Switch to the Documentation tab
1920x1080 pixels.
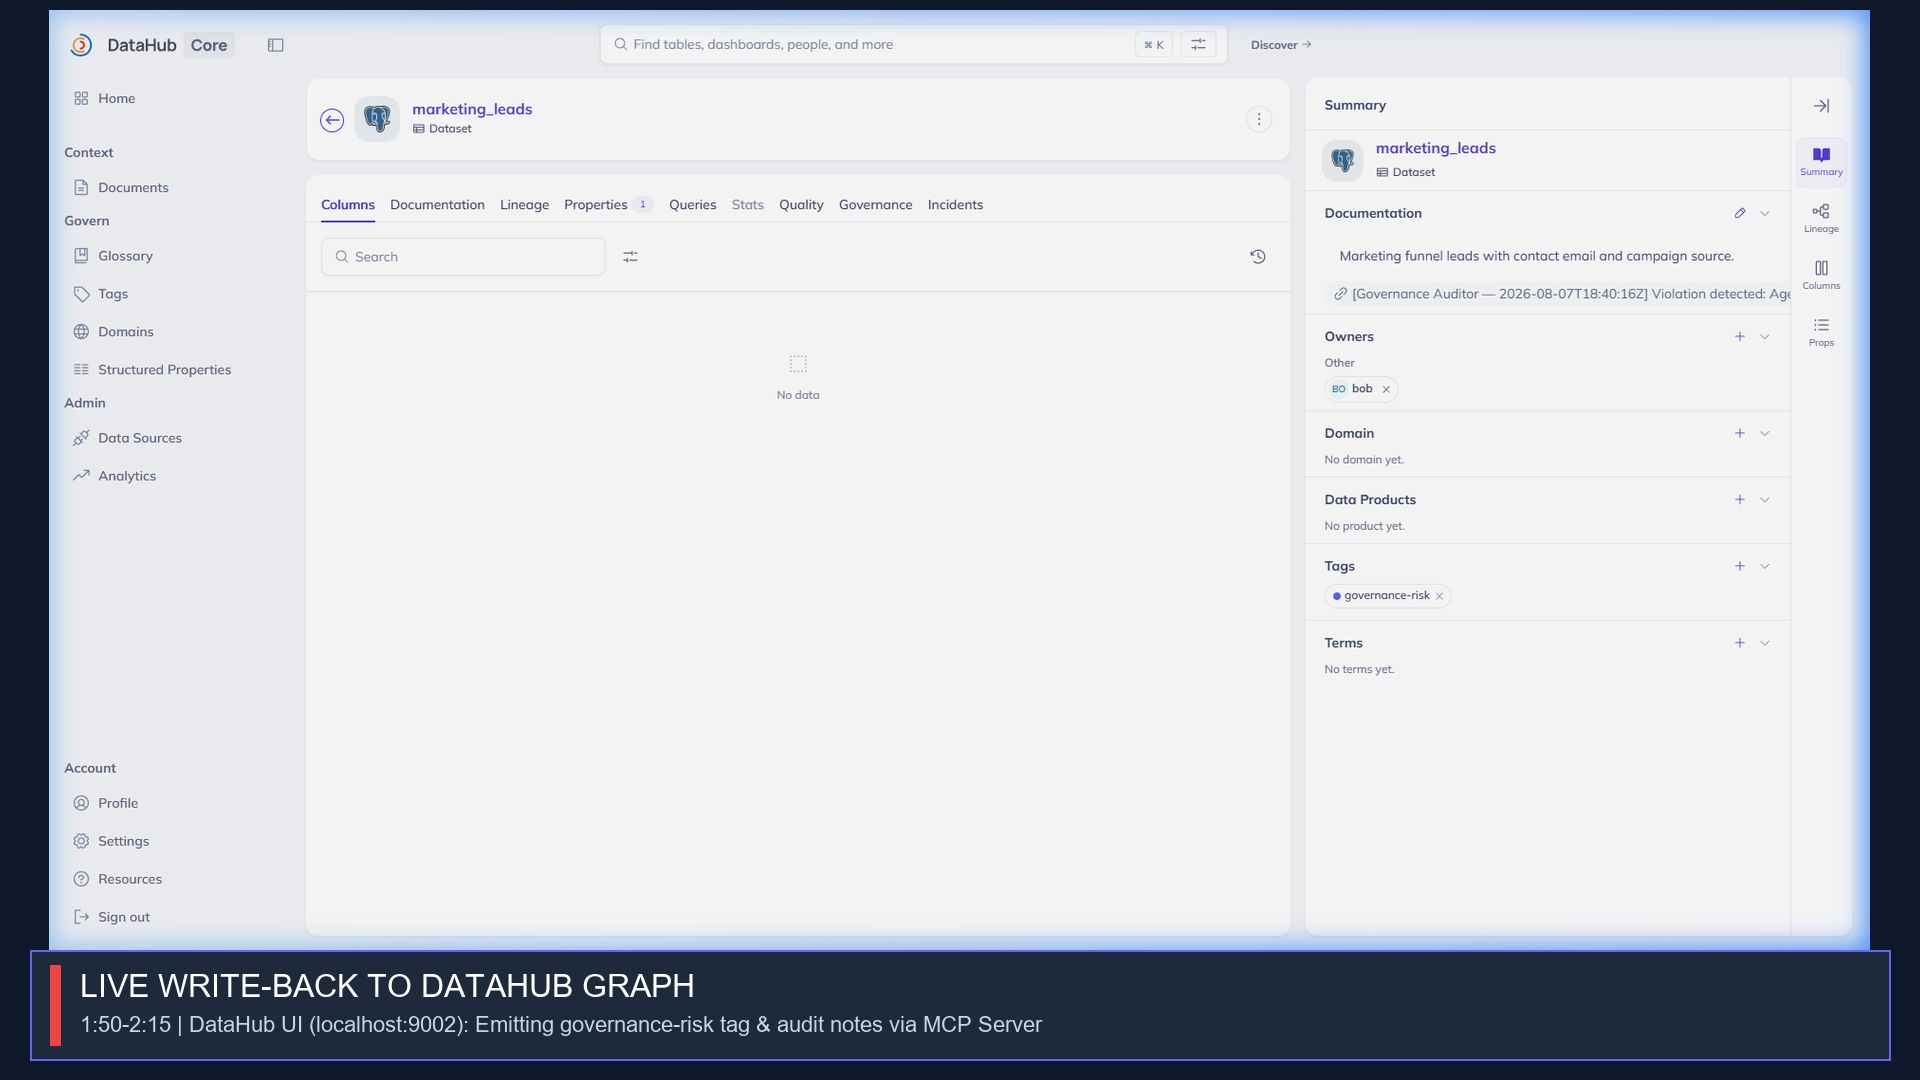click(437, 205)
